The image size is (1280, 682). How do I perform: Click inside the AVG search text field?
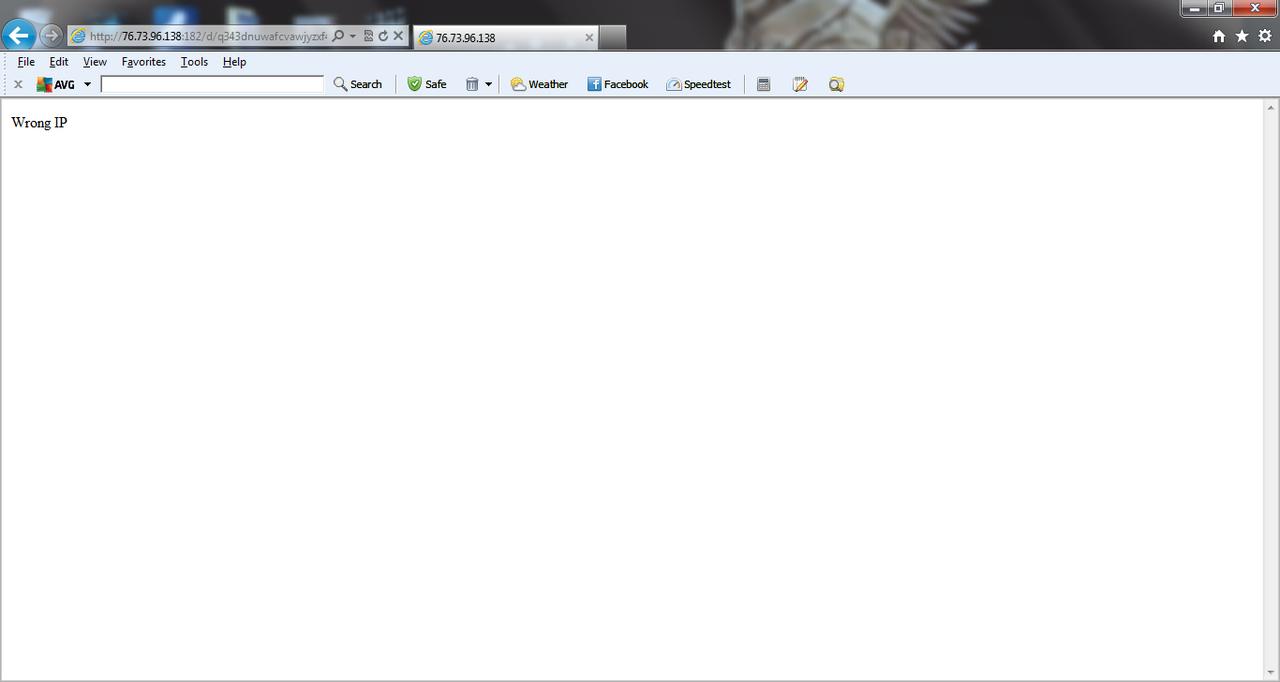(x=212, y=85)
